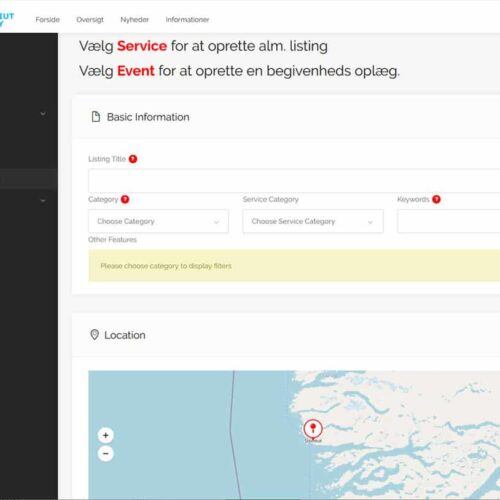
Task: Open the Choose Category dropdown
Action: (x=158, y=221)
